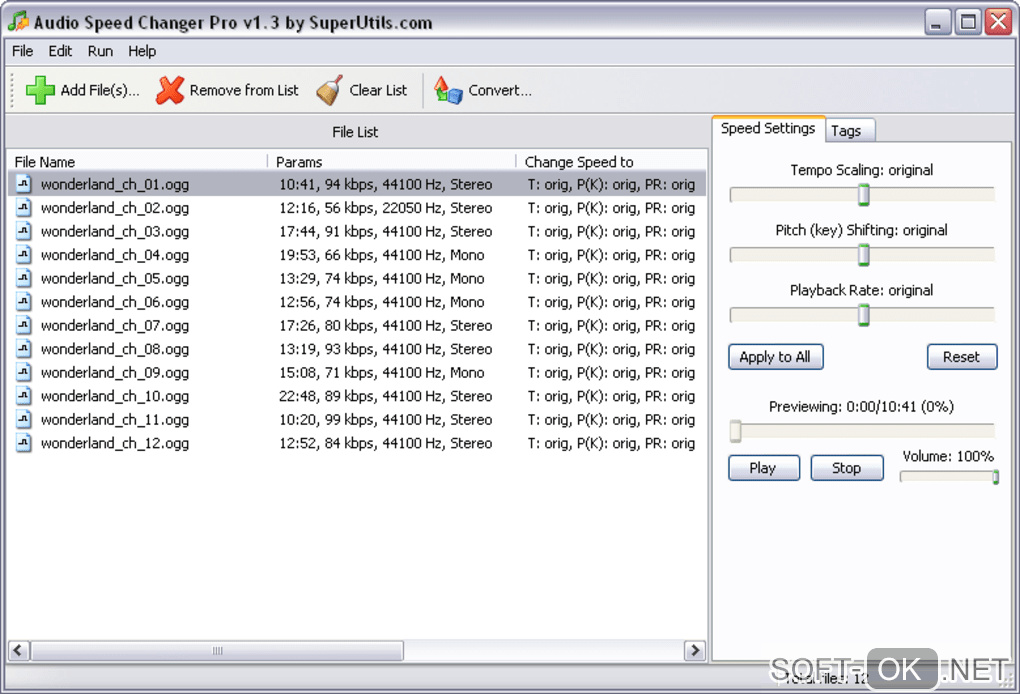Click file icon of wonderland_ch_01.ogg

[23, 184]
